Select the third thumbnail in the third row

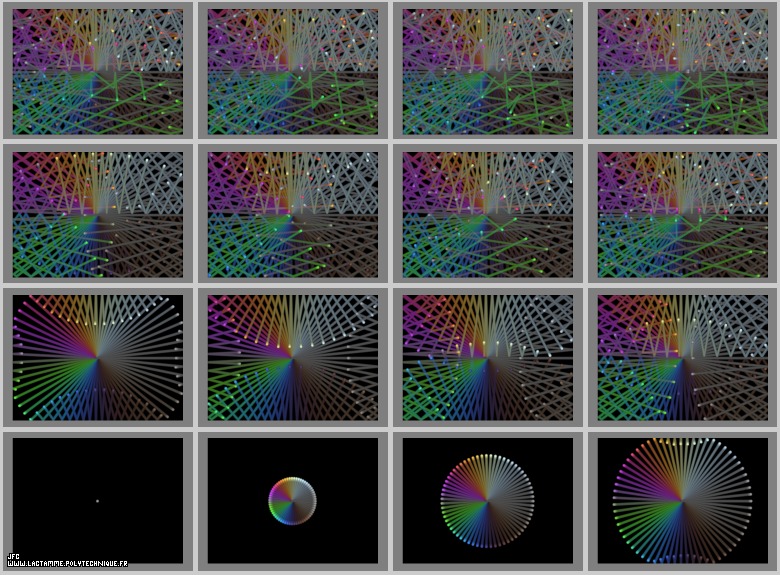[488, 357]
